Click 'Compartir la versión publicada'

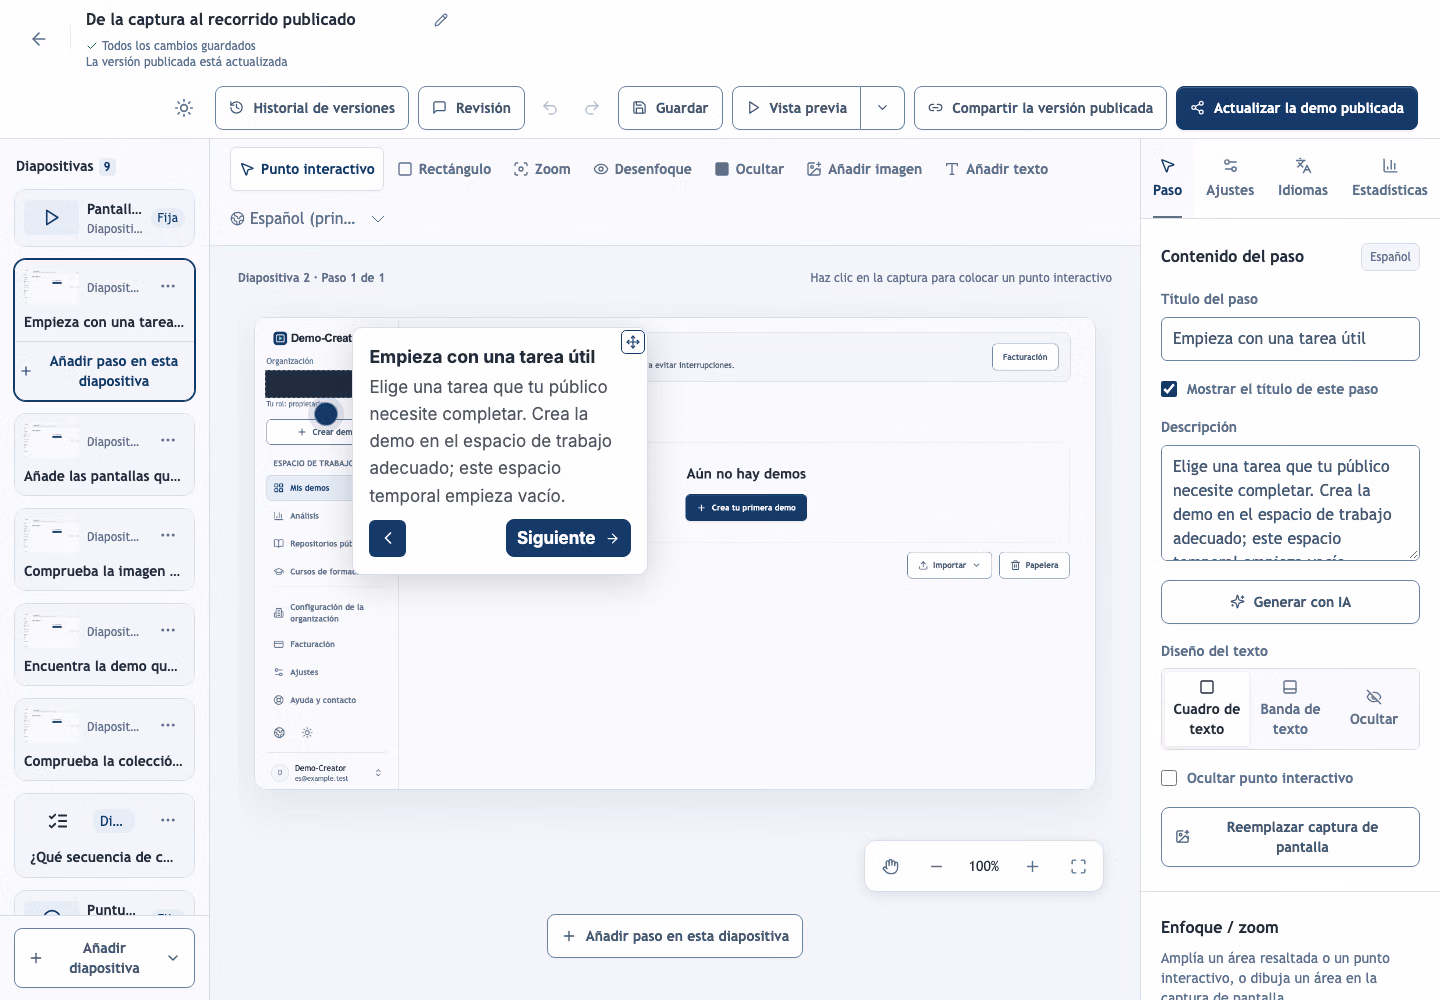coord(1040,108)
